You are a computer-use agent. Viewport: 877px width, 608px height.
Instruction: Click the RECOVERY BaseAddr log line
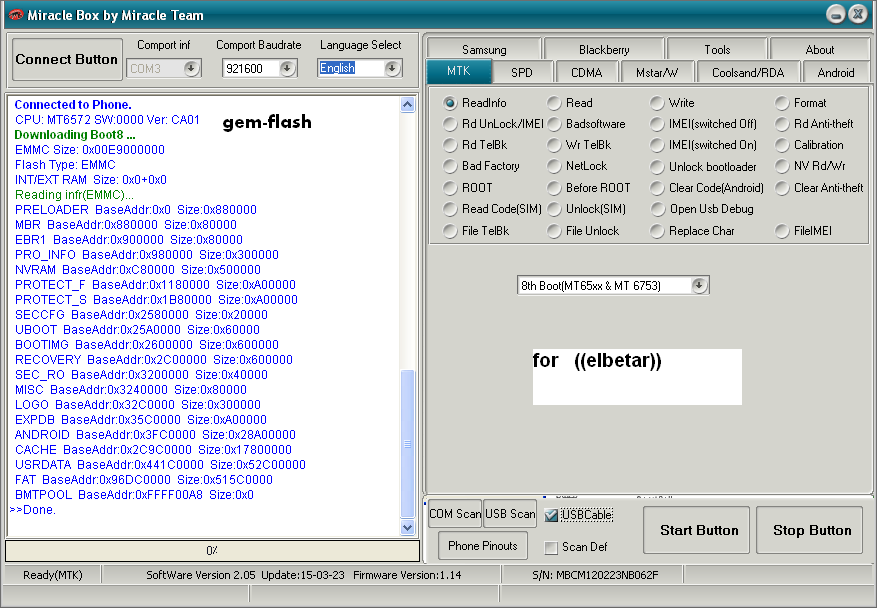point(154,360)
